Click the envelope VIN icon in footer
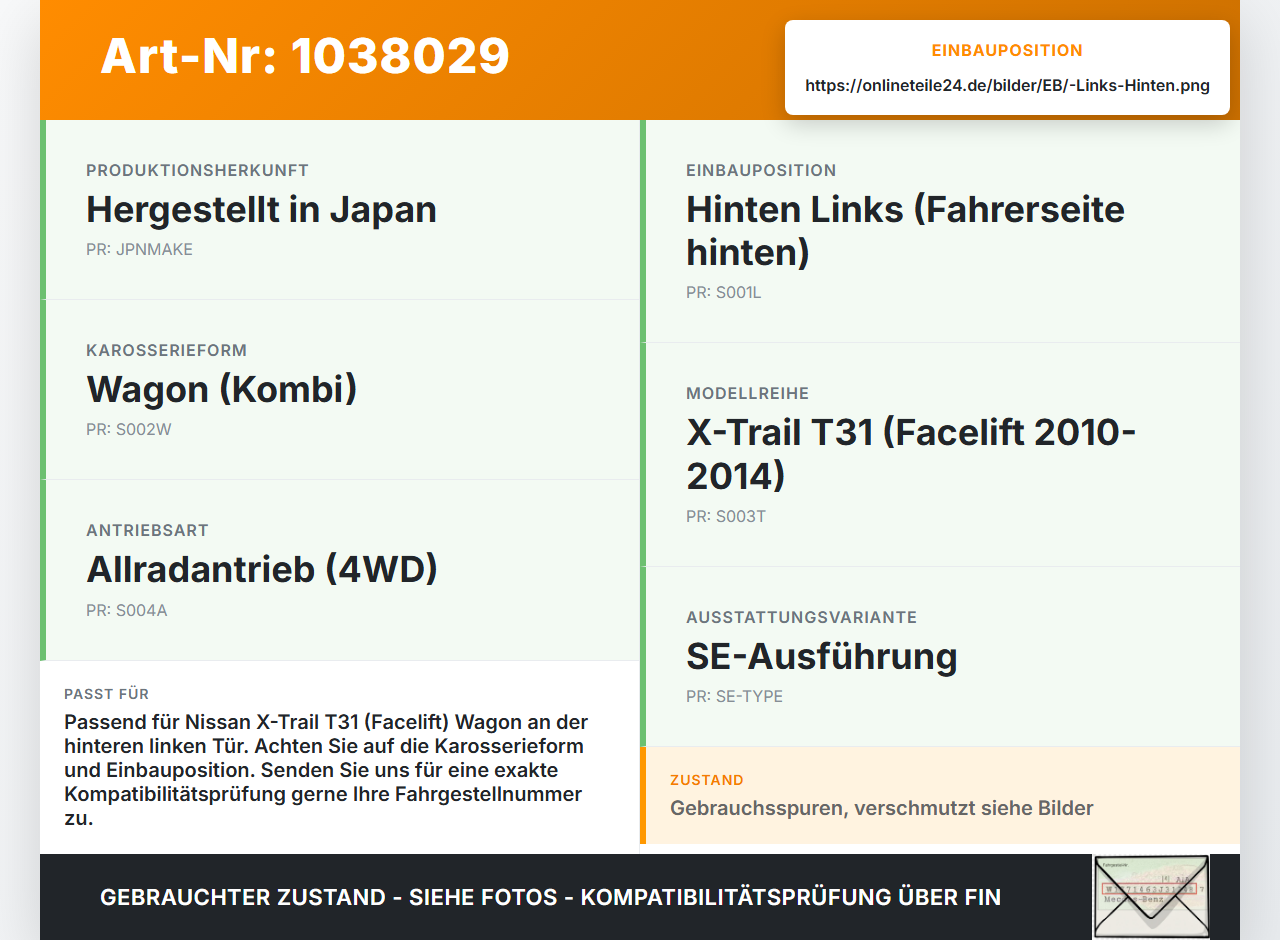1280x940 pixels. click(x=1151, y=897)
